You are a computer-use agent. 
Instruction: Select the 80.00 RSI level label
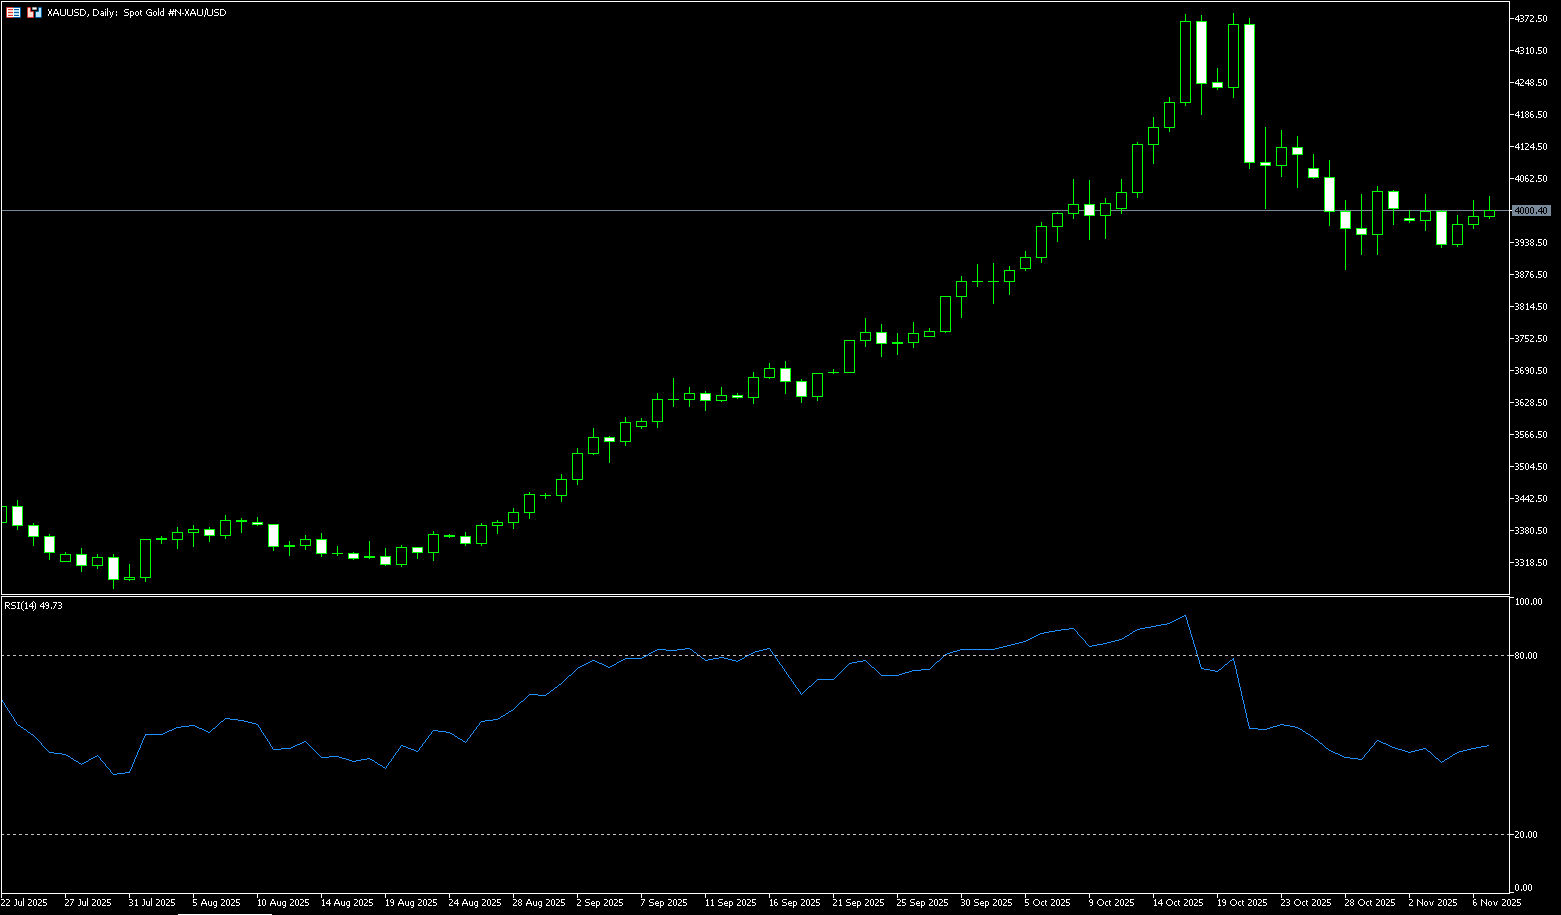1526,656
